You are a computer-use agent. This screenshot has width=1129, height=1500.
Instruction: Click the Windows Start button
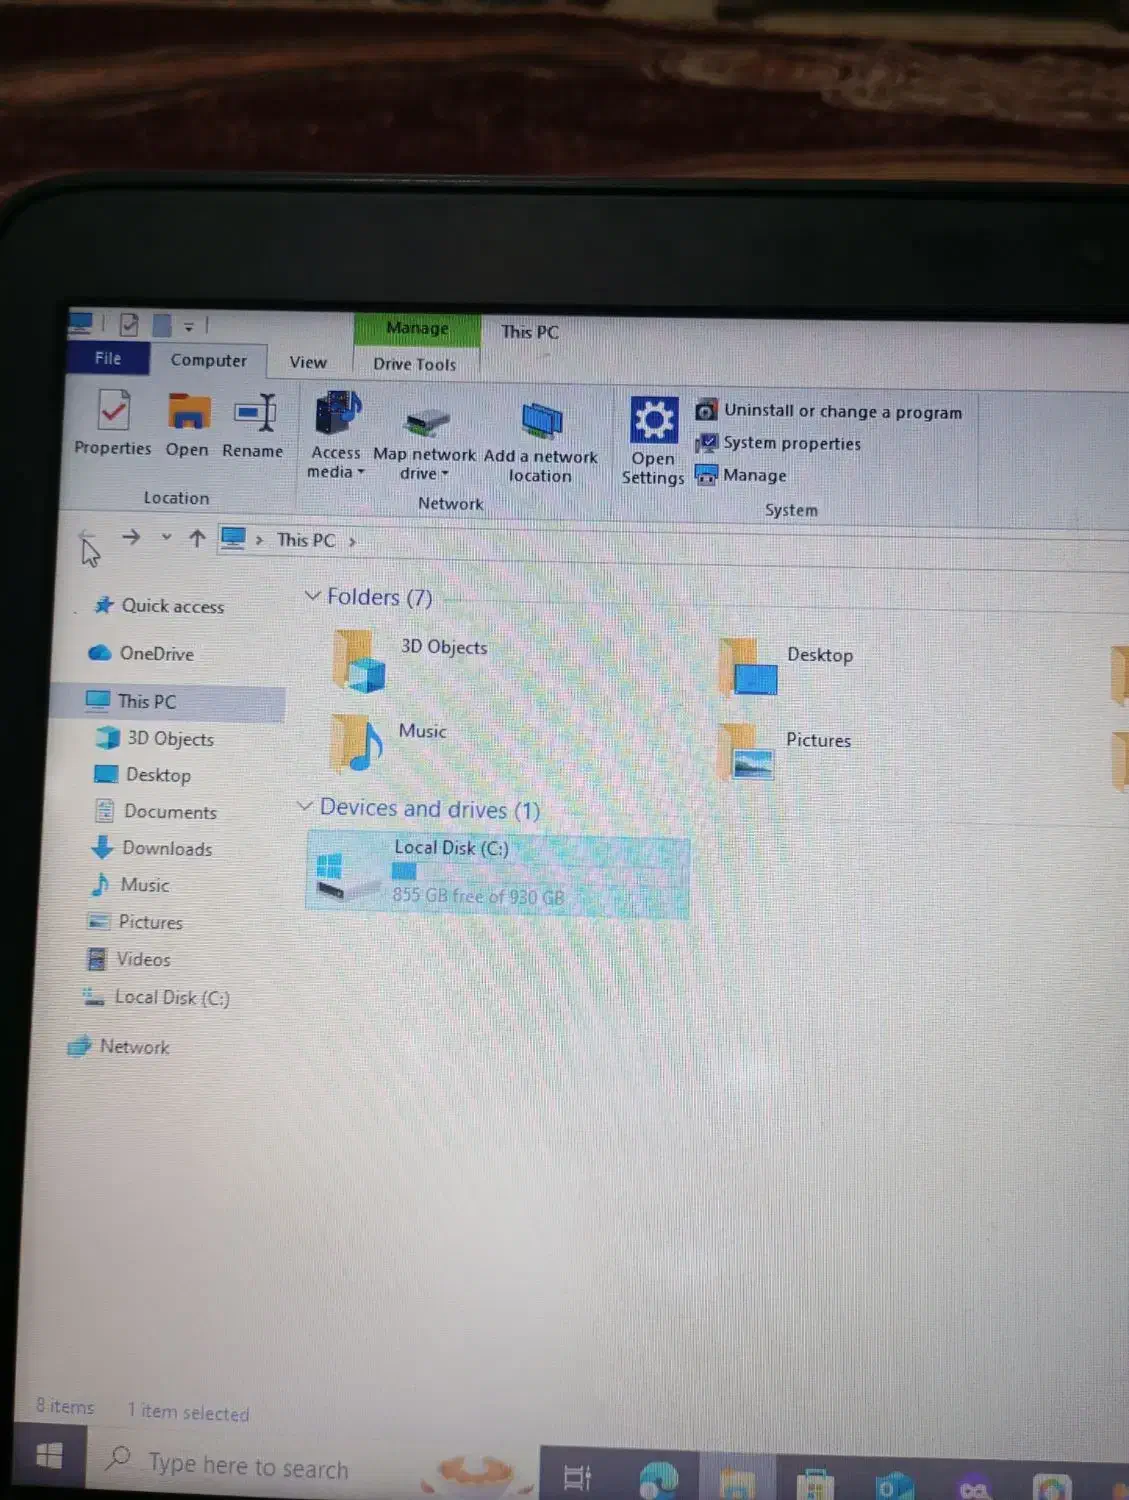coord(49,1456)
